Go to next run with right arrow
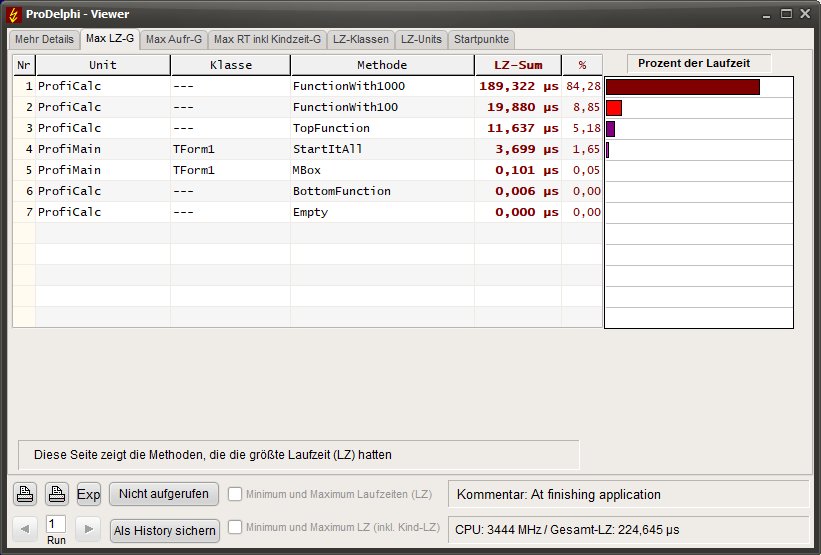The height and width of the screenshot is (555, 821). coord(88,529)
